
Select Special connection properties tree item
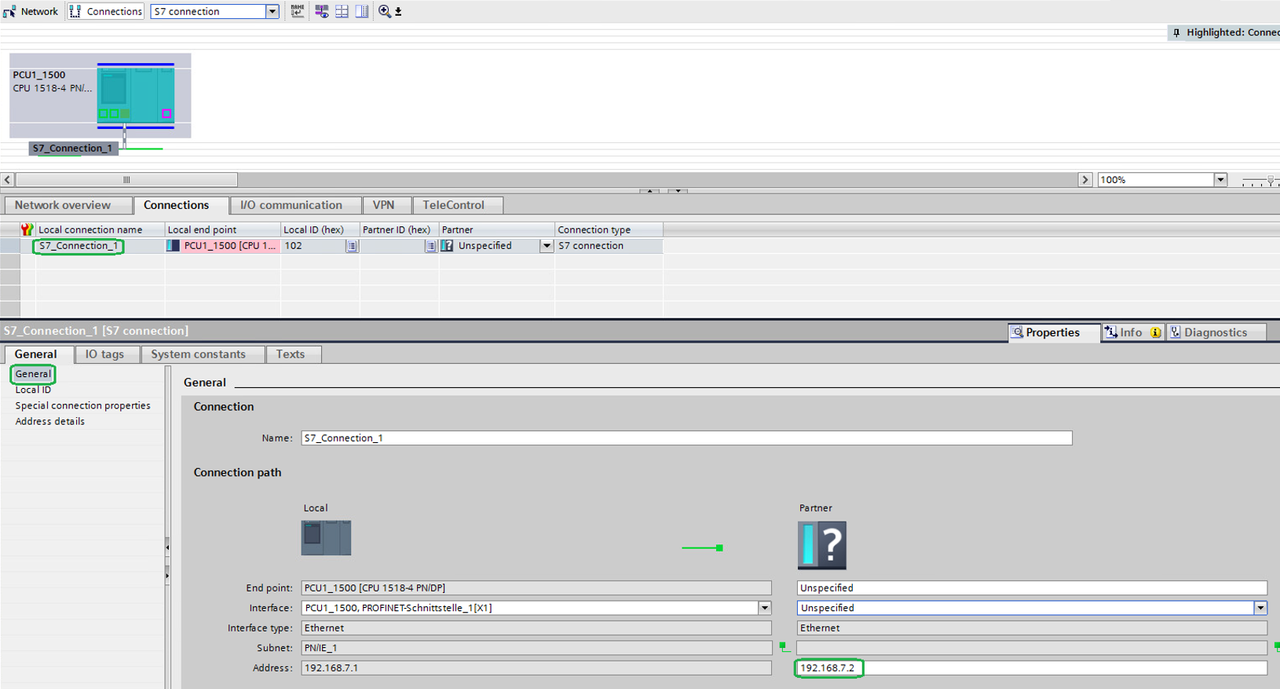[x=83, y=406]
